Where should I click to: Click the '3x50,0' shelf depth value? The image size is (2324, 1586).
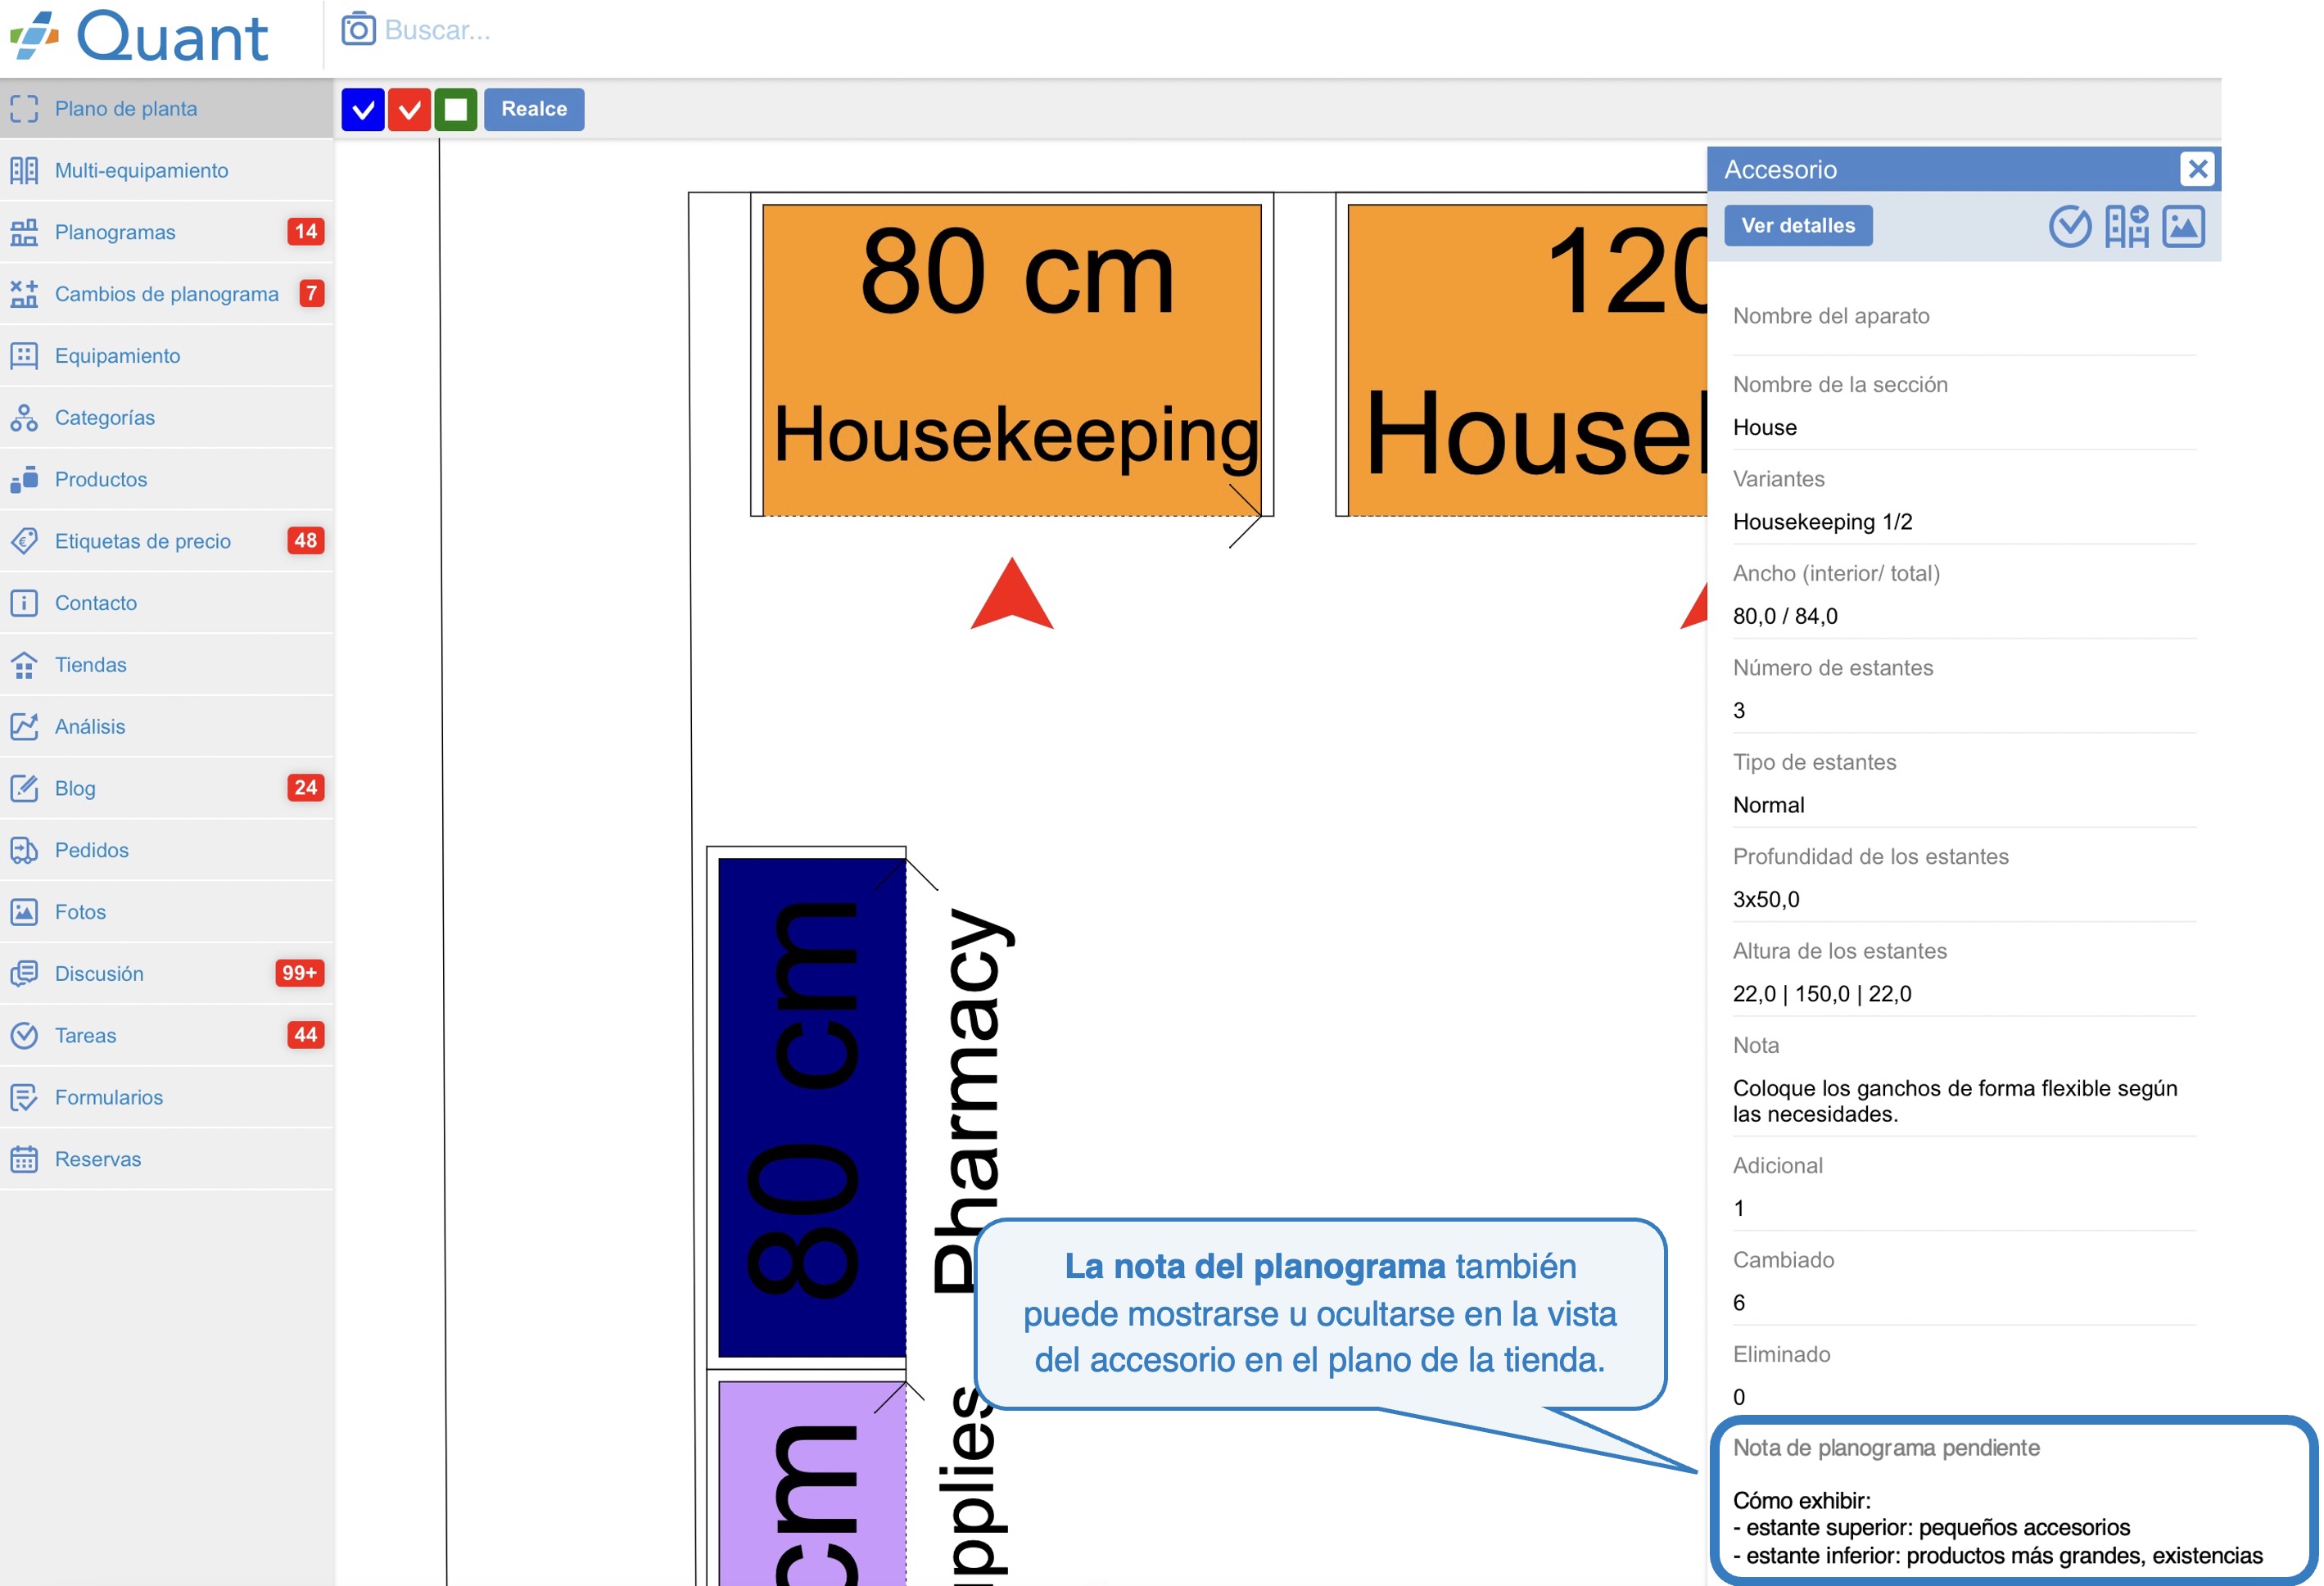[1766, 899]
